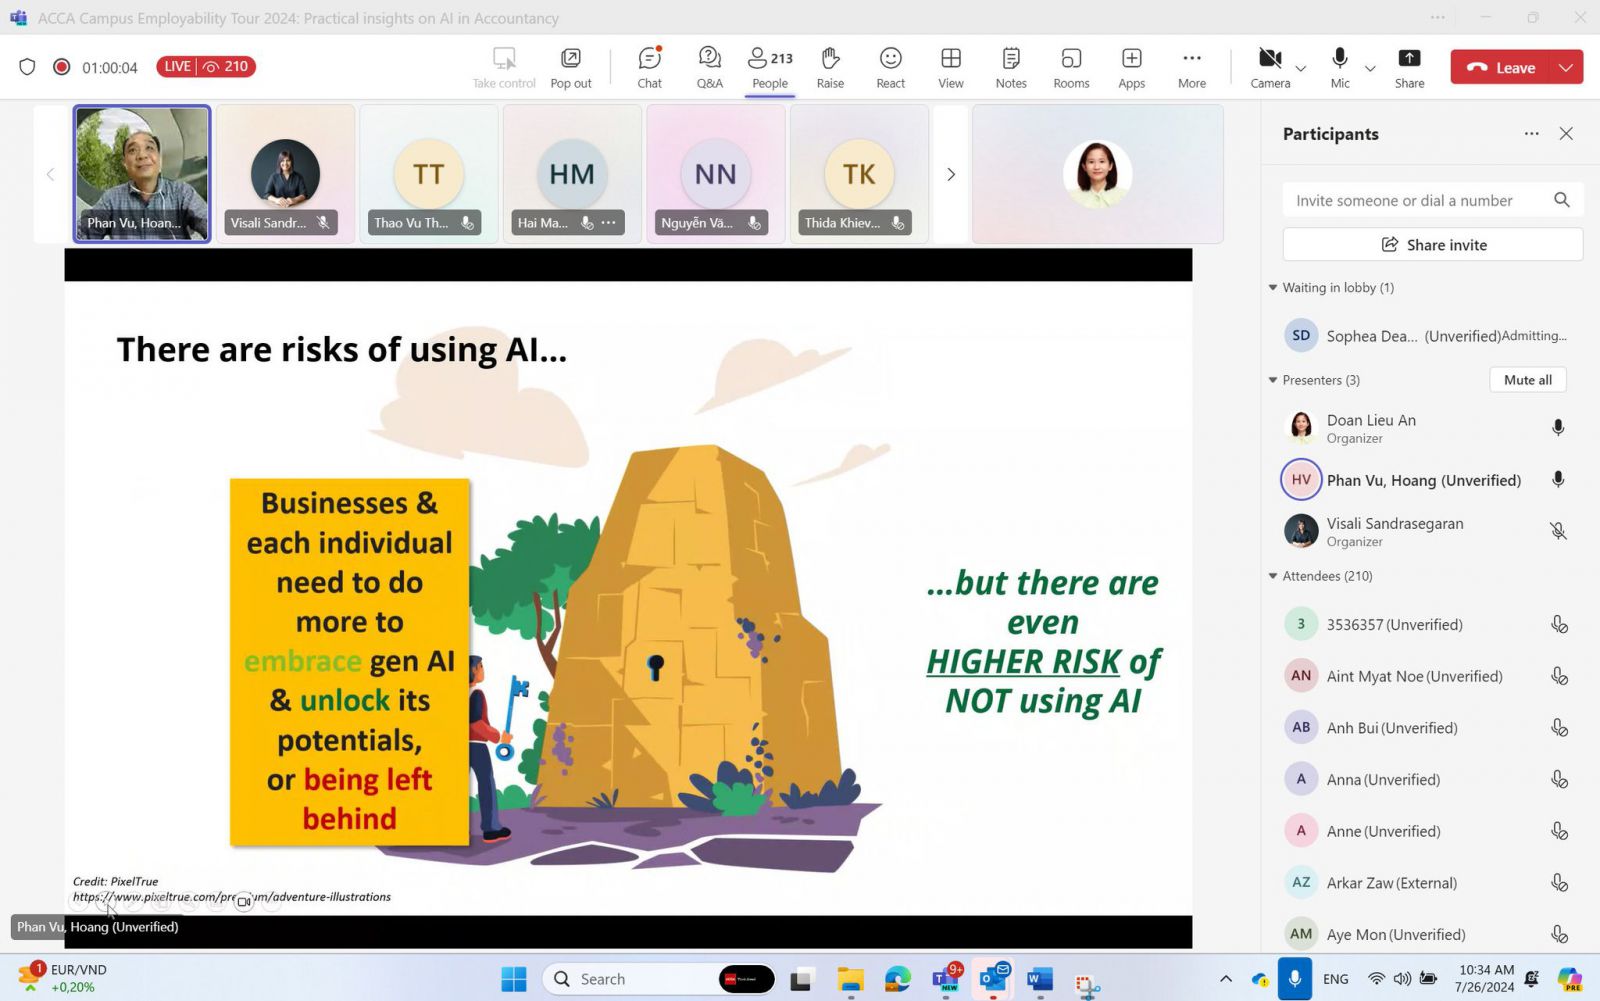Viewport: 1600px width, 1001px height.
Task: Switch to the People tab
Action: pyautogui.click(x=769, y=67)
